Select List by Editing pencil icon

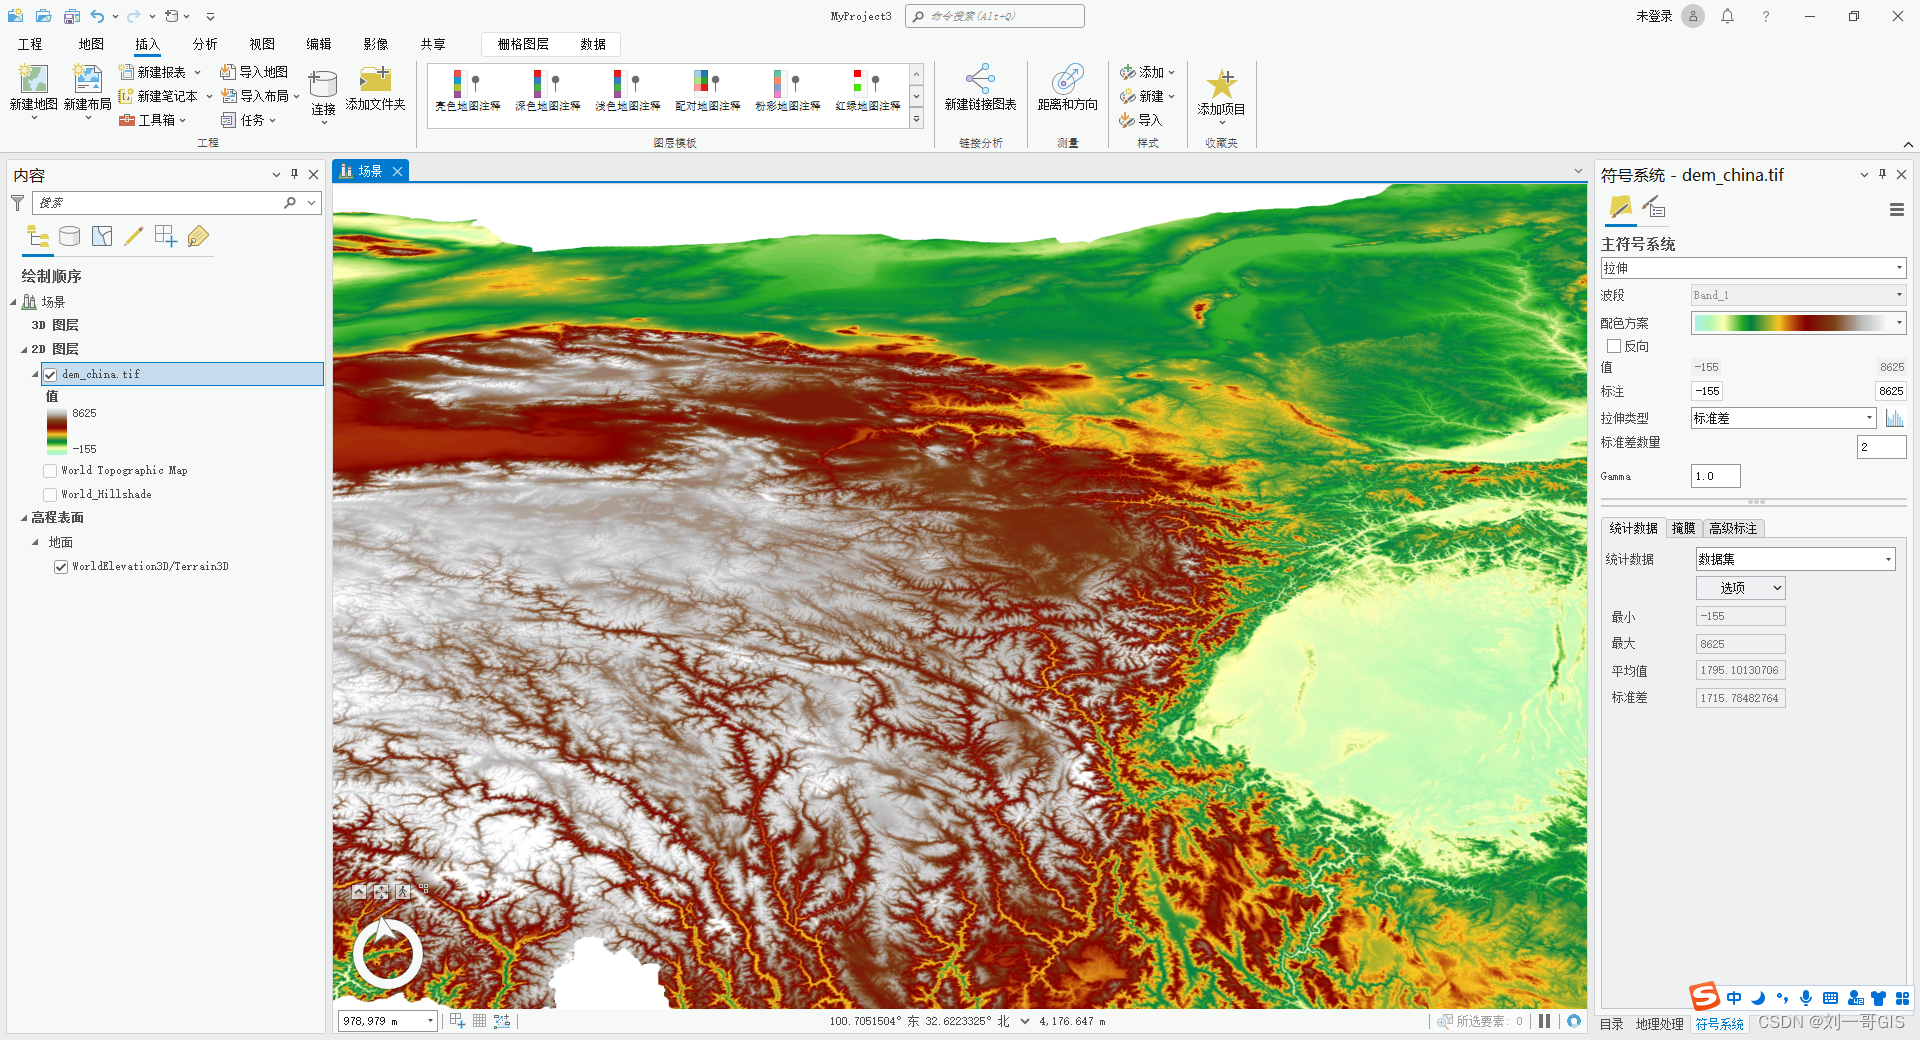click(x=134, y=236)
